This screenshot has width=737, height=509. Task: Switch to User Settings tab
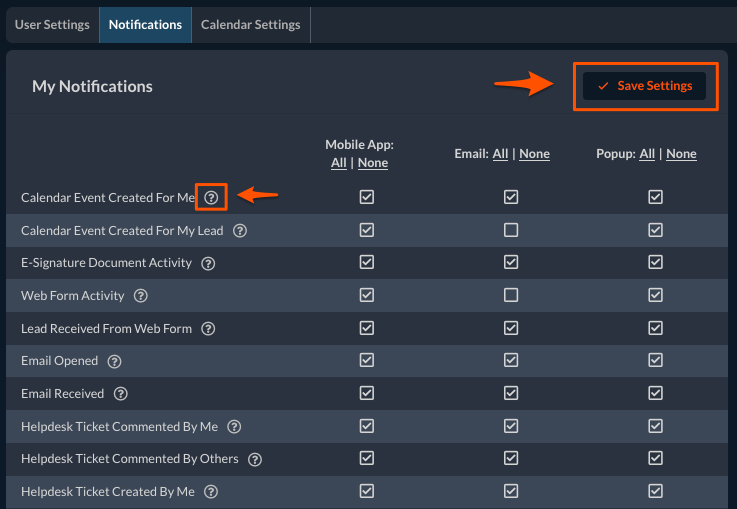(52, 25)
